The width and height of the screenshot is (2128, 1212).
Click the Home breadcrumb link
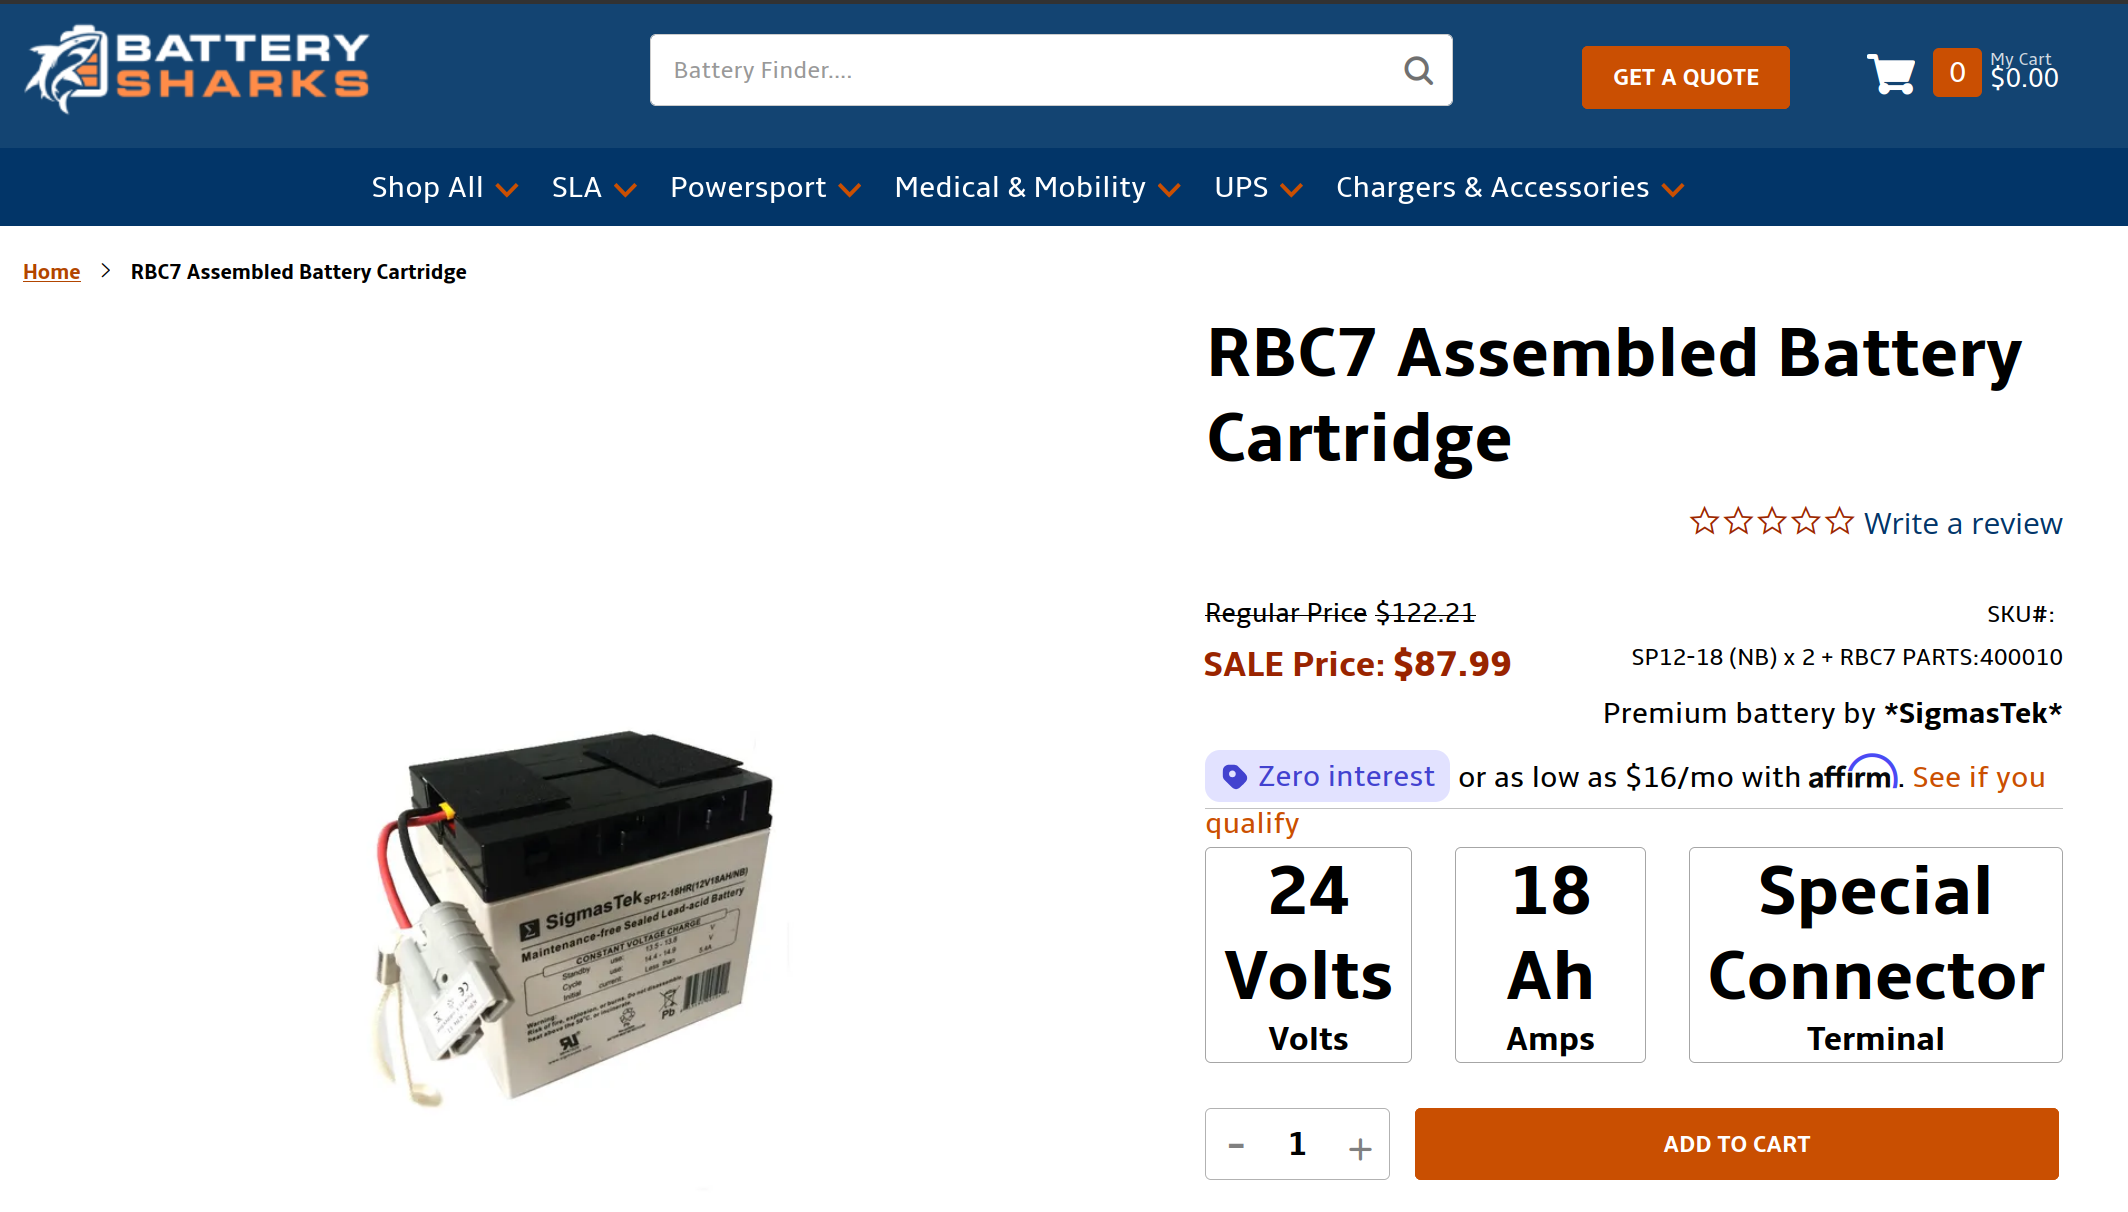click(52, 272)
